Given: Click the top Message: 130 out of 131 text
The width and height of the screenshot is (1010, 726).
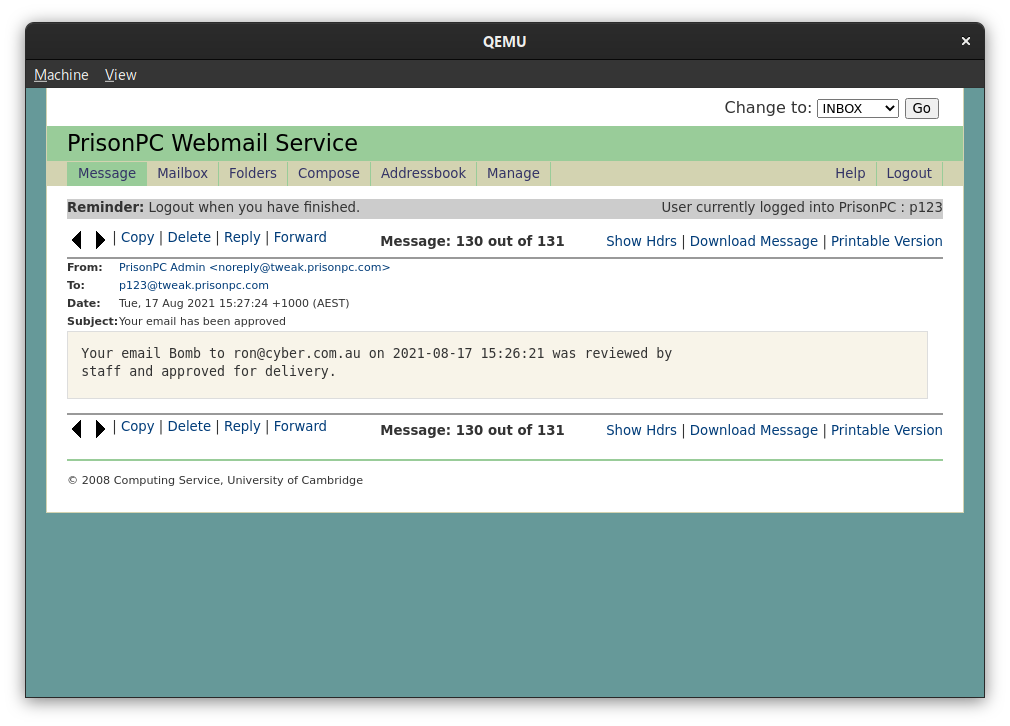Looking at the screenshot, I should tap(472, 241).
